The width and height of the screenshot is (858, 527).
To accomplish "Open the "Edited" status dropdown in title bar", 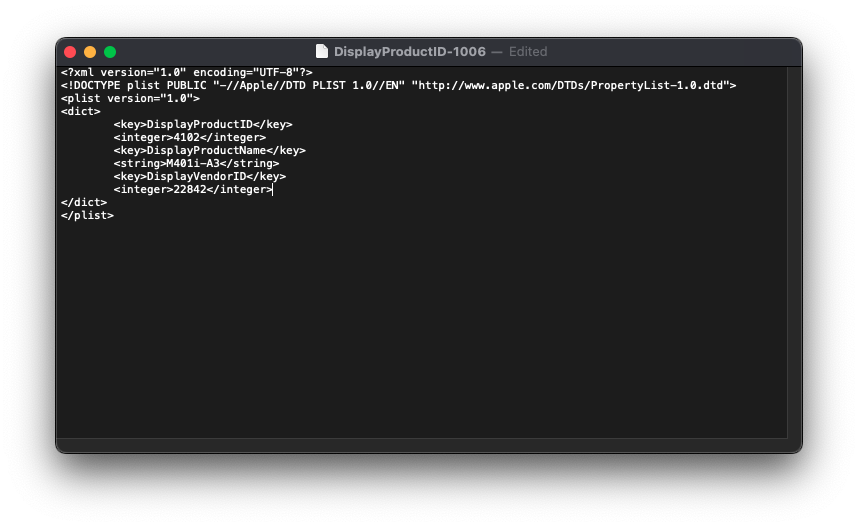I will pyautogui.click(x=527, y=51).
